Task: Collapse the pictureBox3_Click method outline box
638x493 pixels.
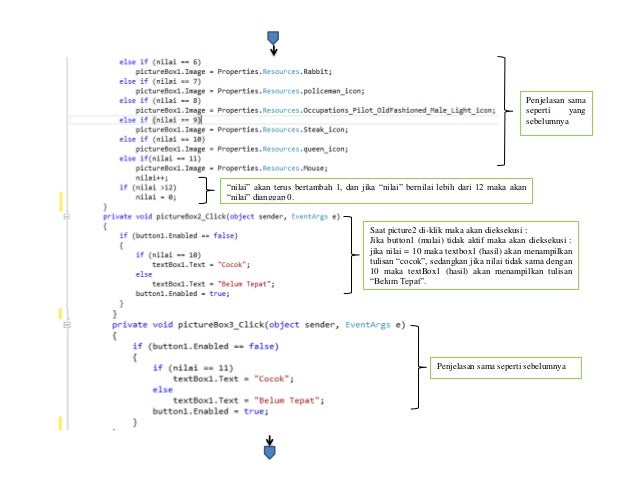Action: (67, 325)
